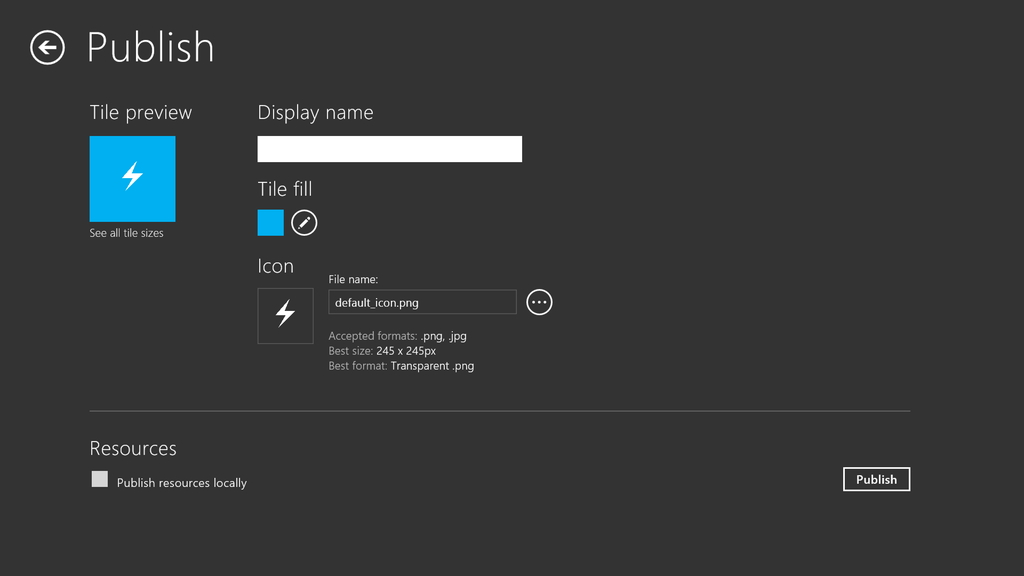Edit tile fill with the pencil icon
Image resolution: width=1024 pixels, height=576 pixels.
(304, 223)
